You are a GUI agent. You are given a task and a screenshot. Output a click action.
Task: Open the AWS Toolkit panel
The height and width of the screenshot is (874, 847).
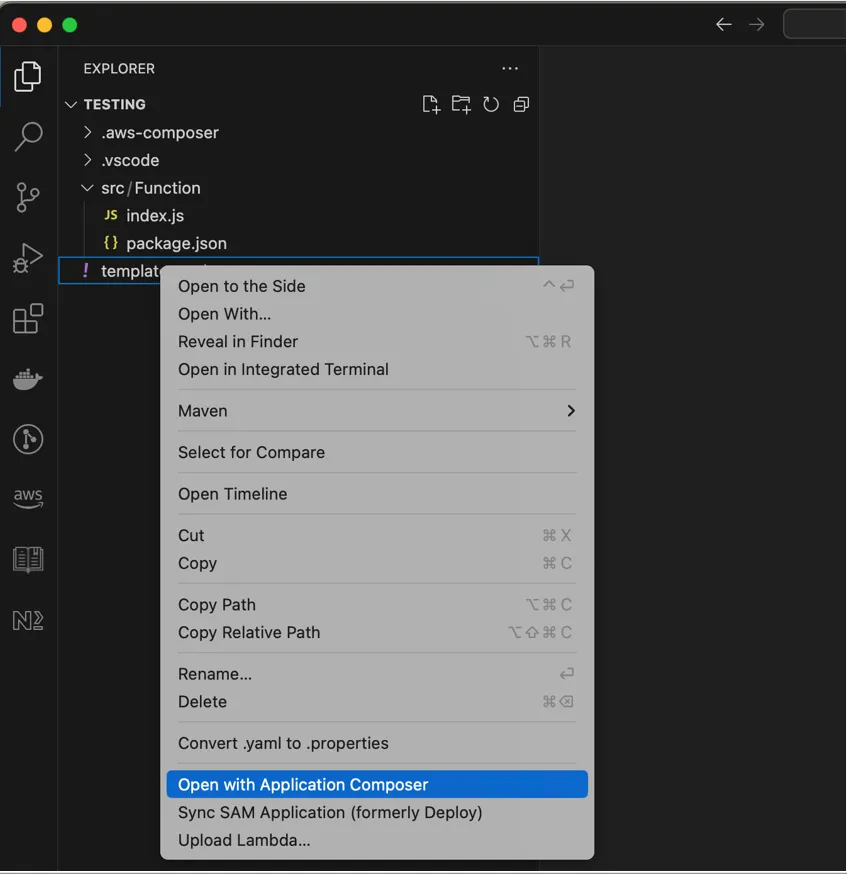(x=28, y=498)
